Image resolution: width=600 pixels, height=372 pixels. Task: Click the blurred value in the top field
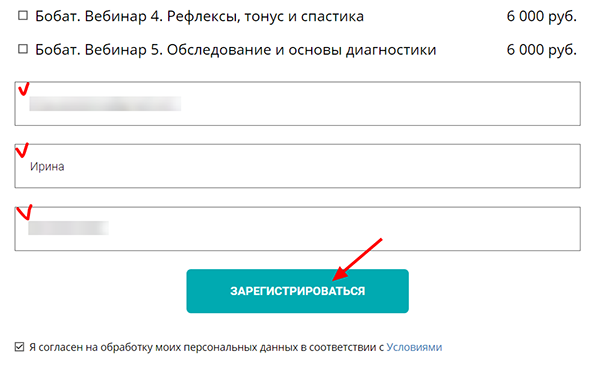[x=105, y=104]
